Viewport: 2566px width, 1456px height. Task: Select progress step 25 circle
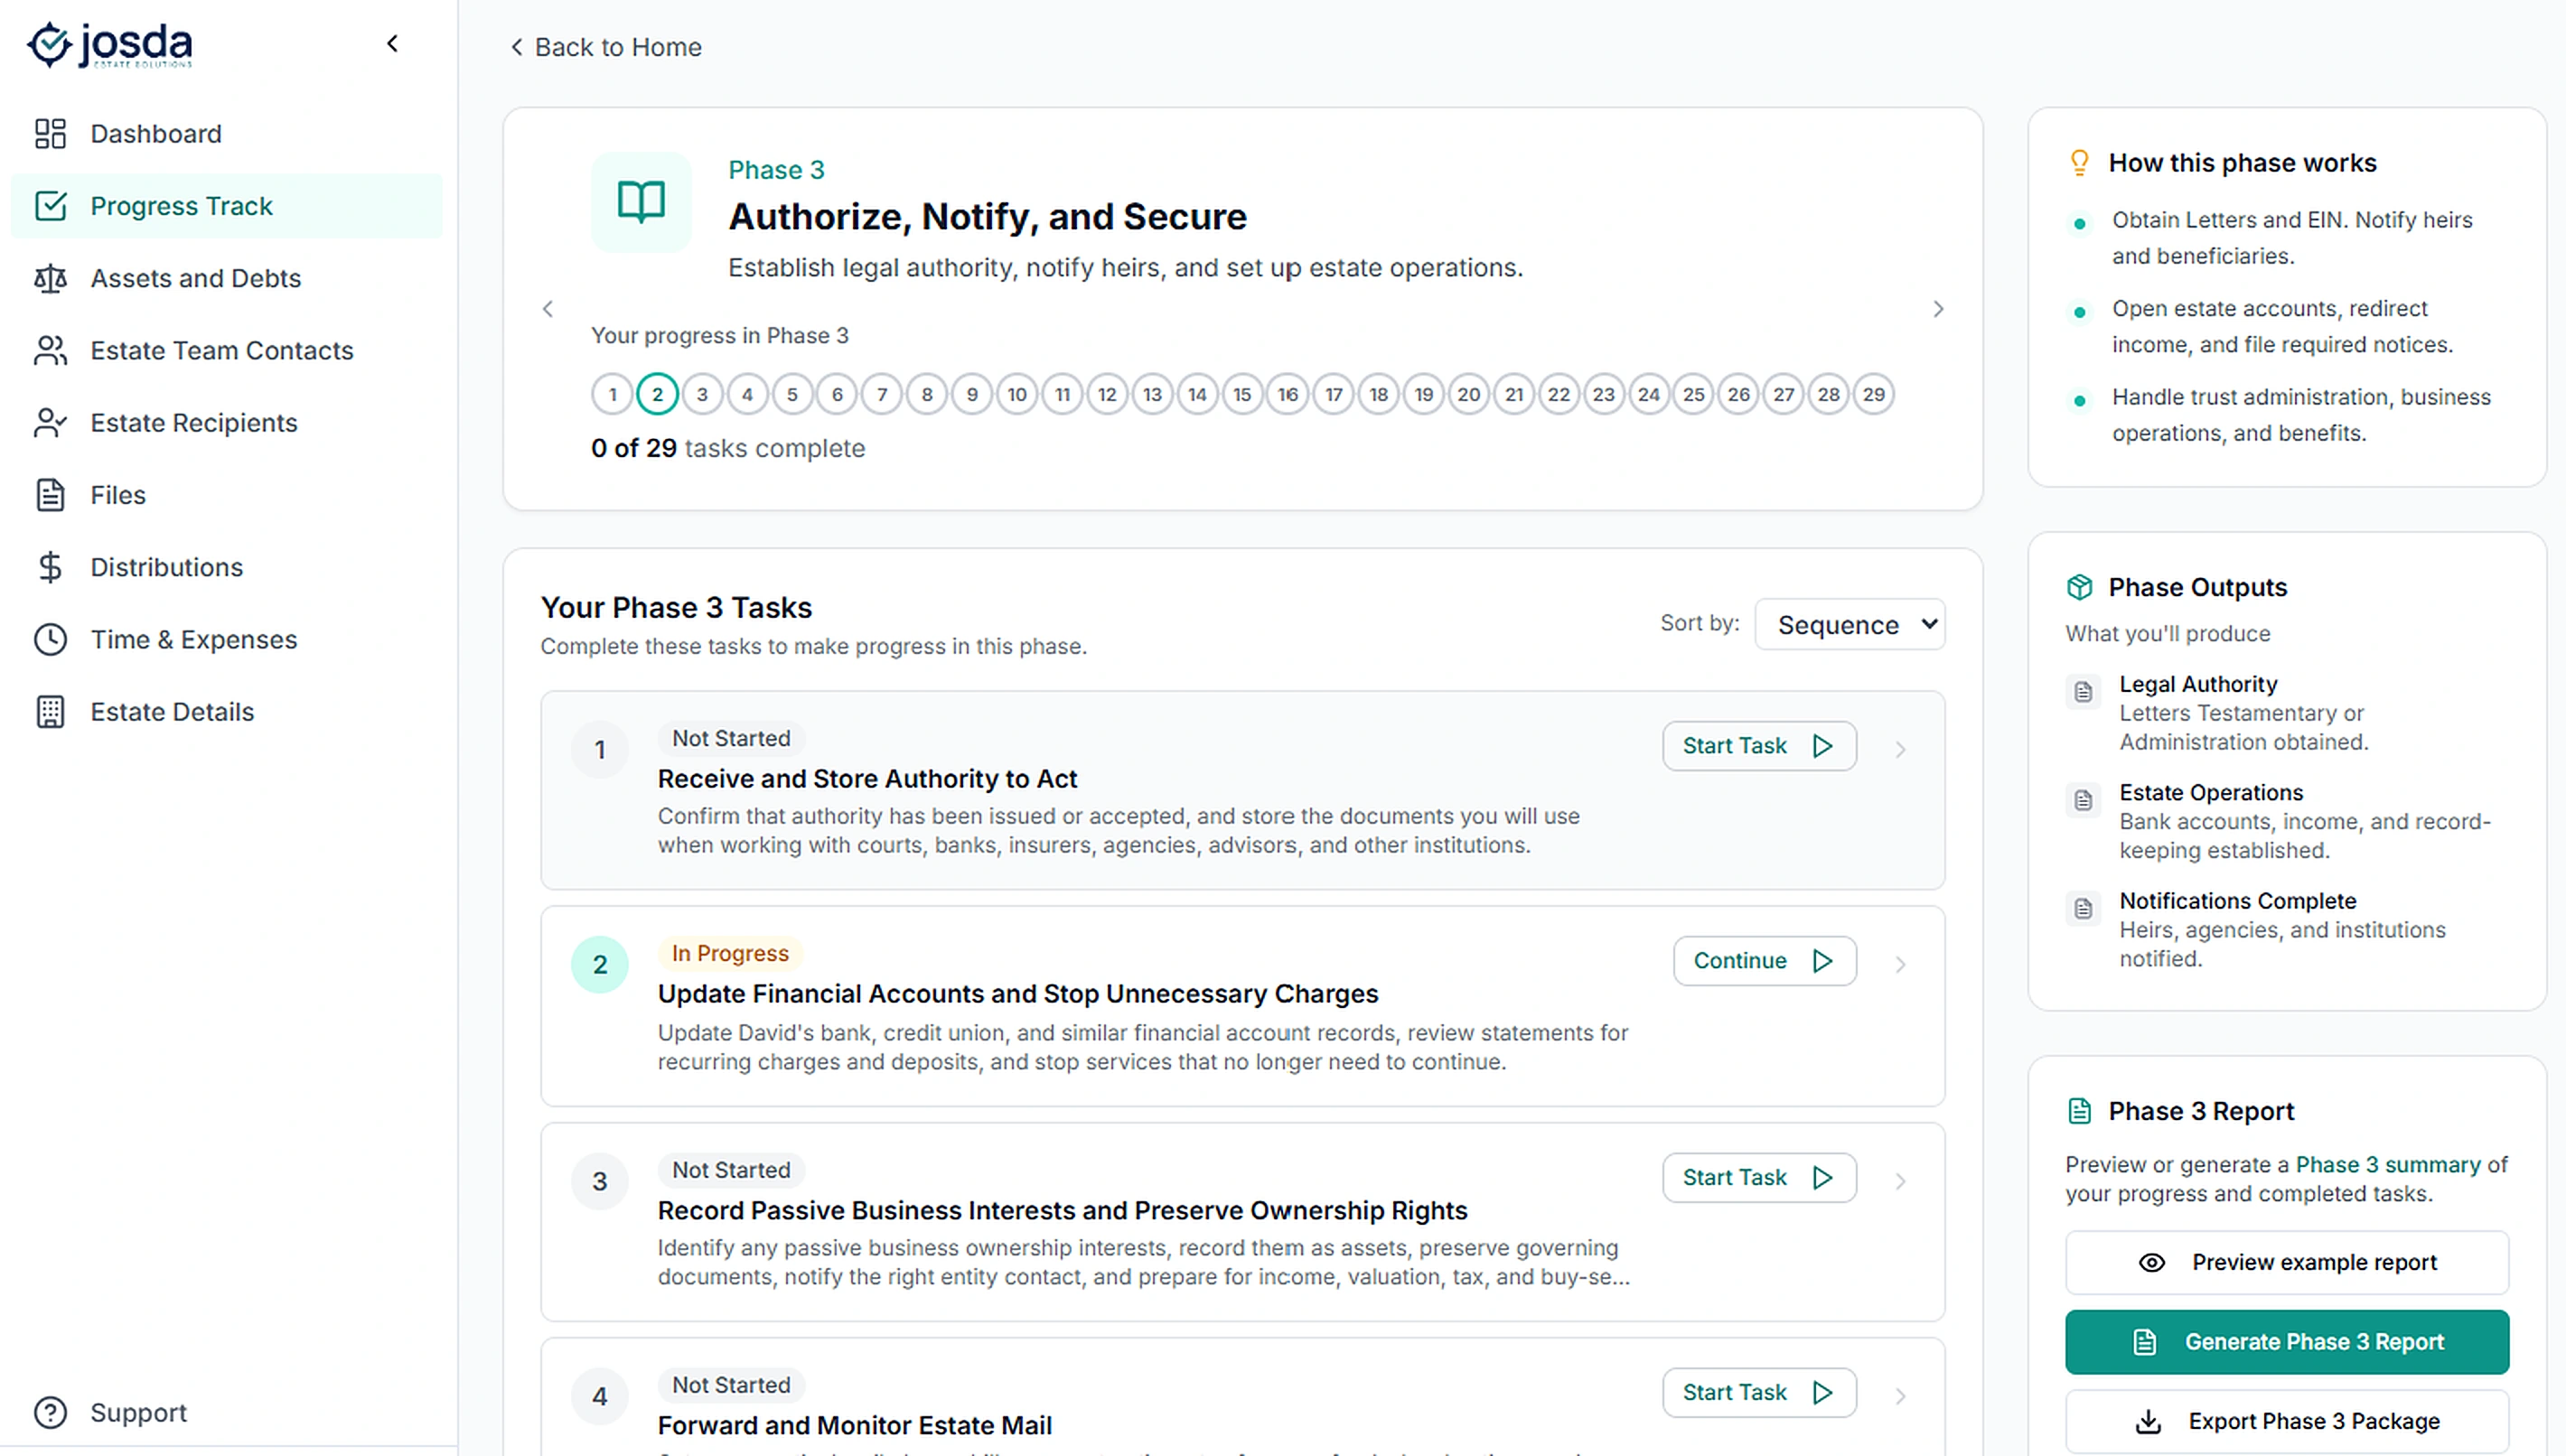point(1693,394)
